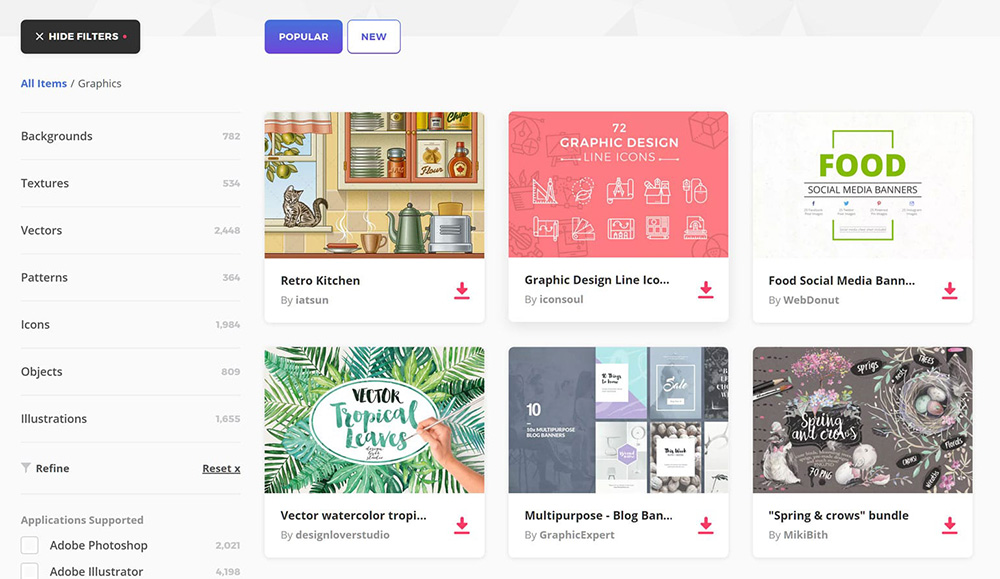Click the funnel icon beside Refine

tap(26, 468)
